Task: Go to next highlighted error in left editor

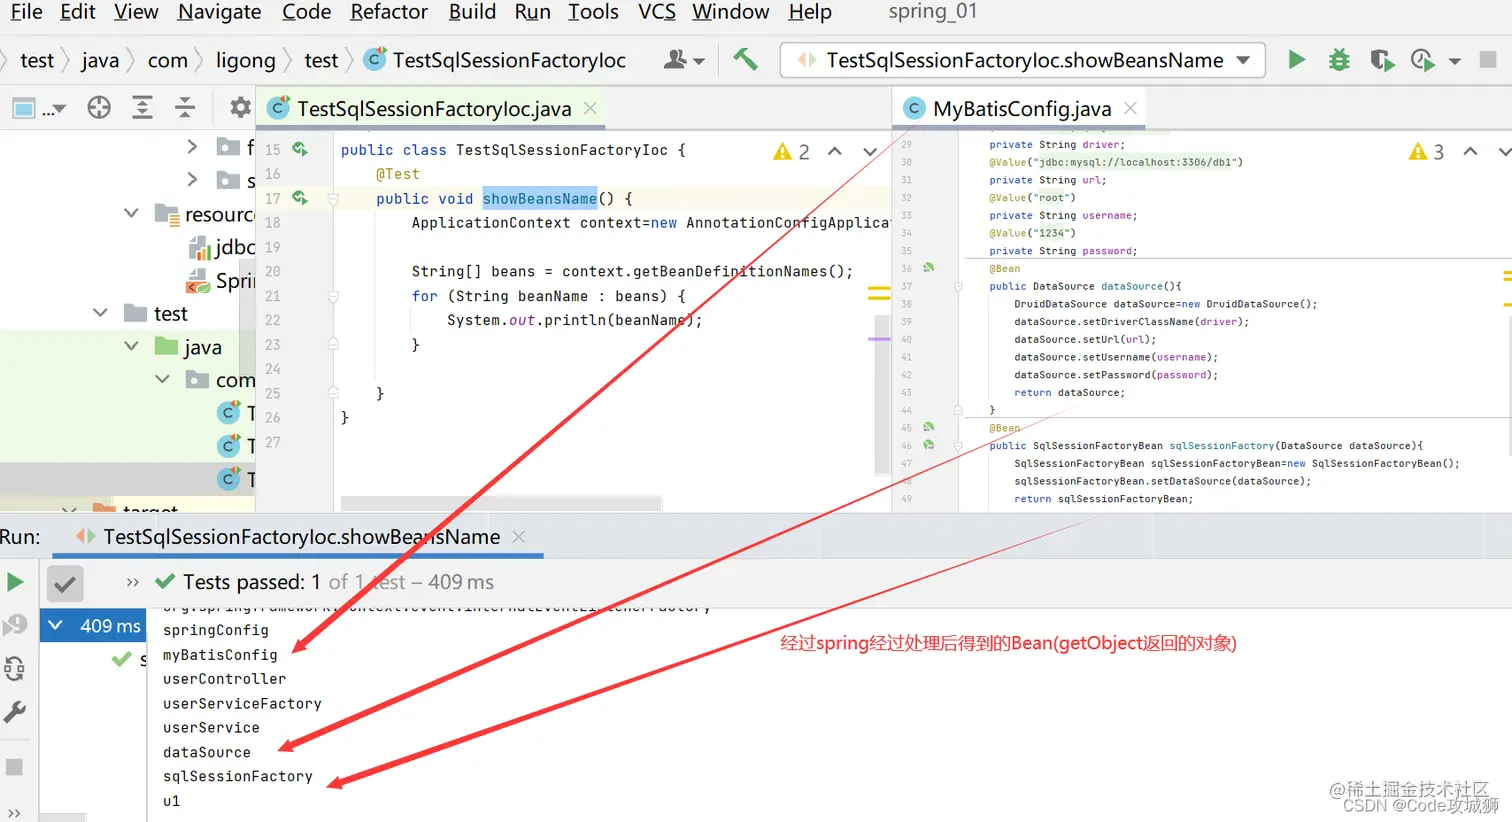Action: 869,152
